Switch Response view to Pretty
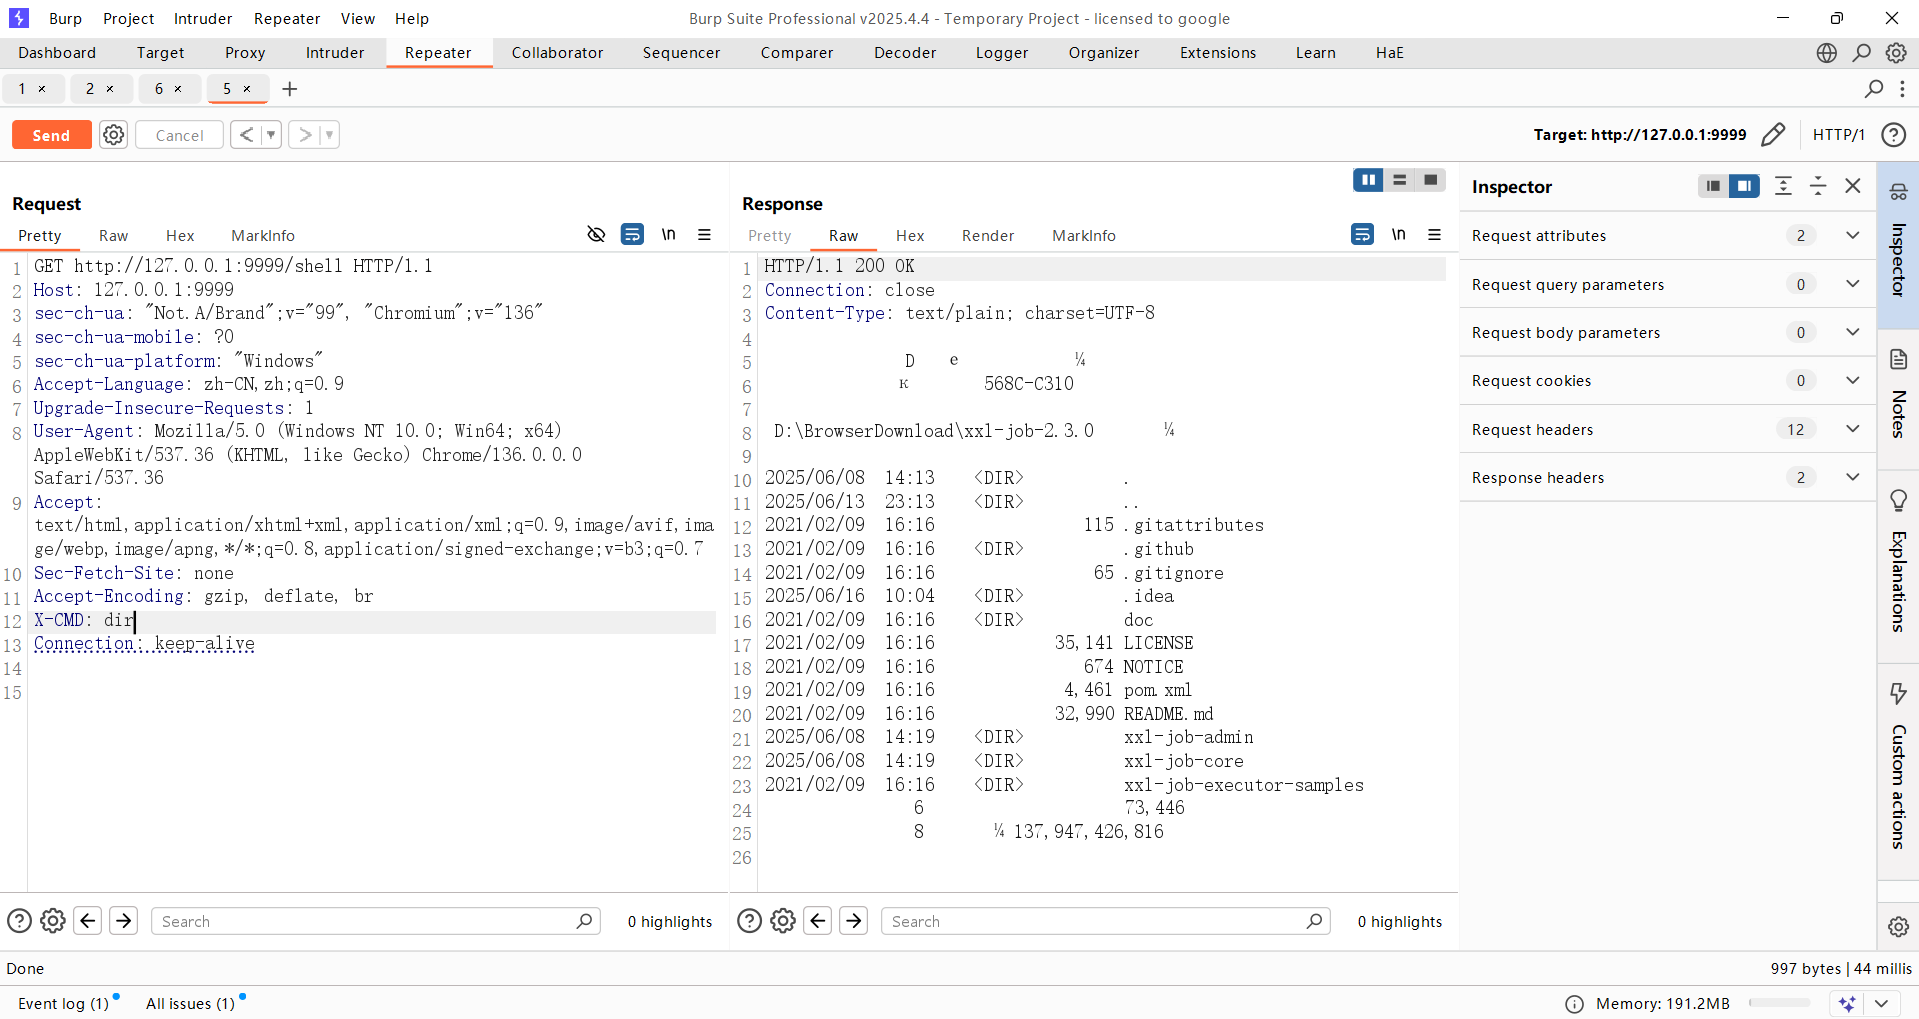This screenshot has height=1019, width=1919. pyautogui.click(x=769, y=236)
